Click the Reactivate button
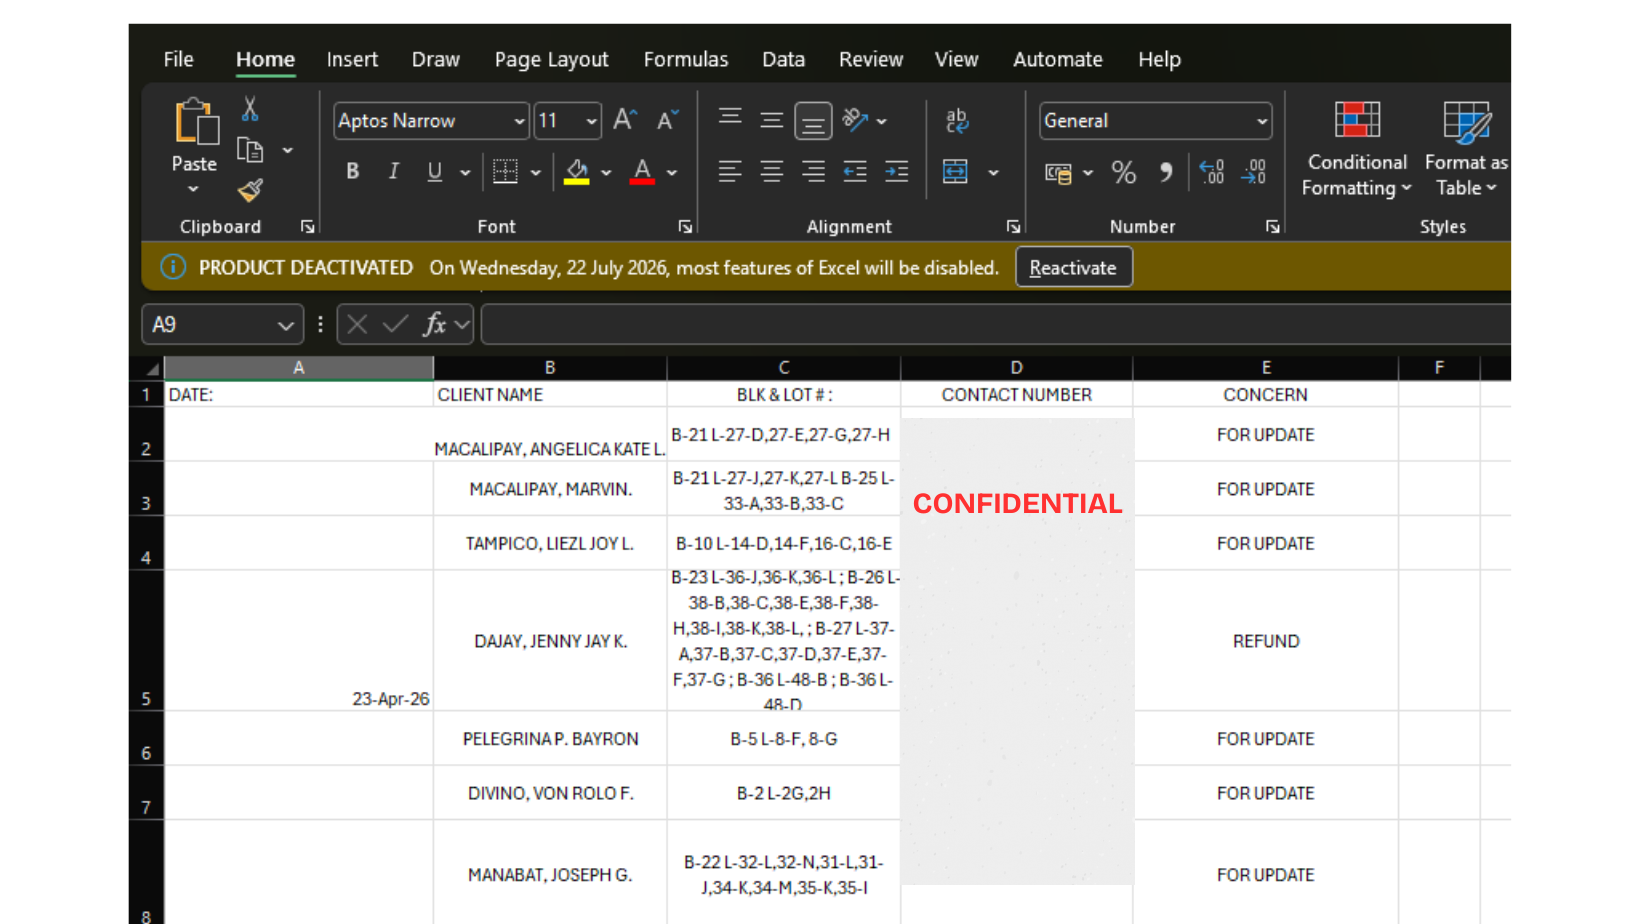 click(x=1074, y=268)
